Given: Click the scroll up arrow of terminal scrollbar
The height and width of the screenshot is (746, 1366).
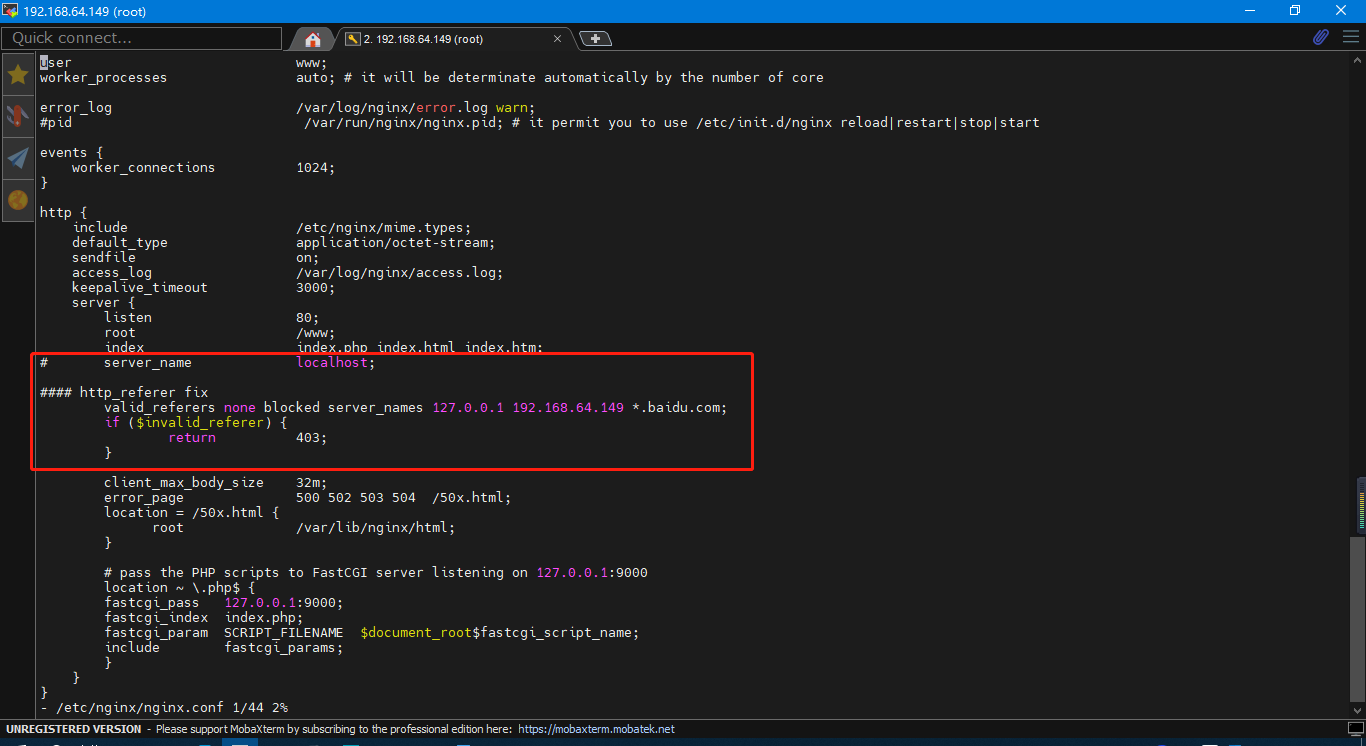Looking at the screenshot, I should click(1358, 59).
